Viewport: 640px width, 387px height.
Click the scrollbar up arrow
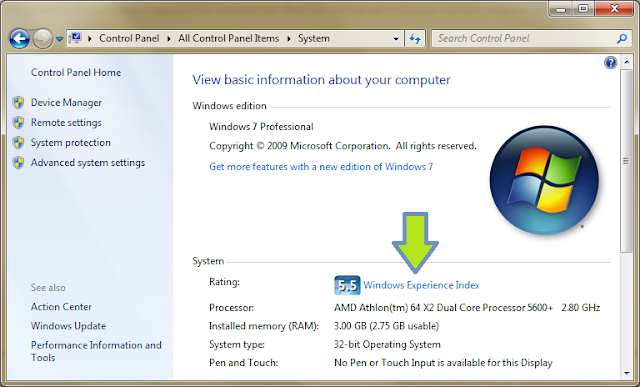point(627,62)
